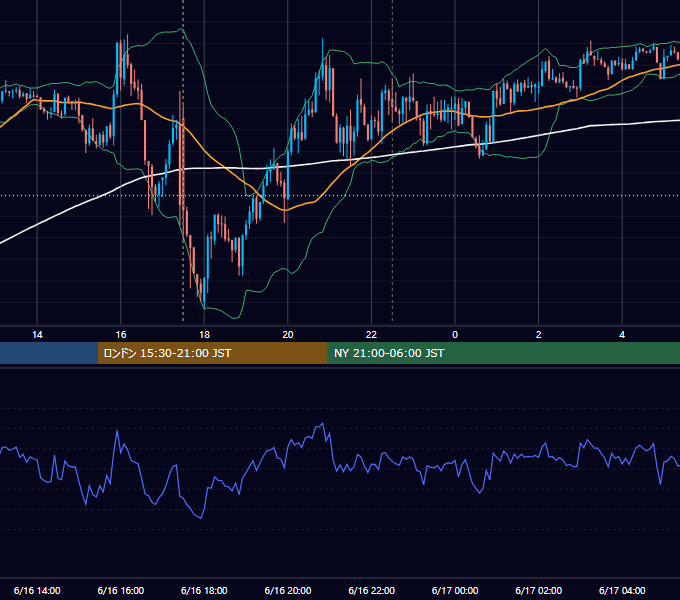Click the '6/16 20:00' date label
Viewport: 680px width, 600px height.
pos(288,590)
